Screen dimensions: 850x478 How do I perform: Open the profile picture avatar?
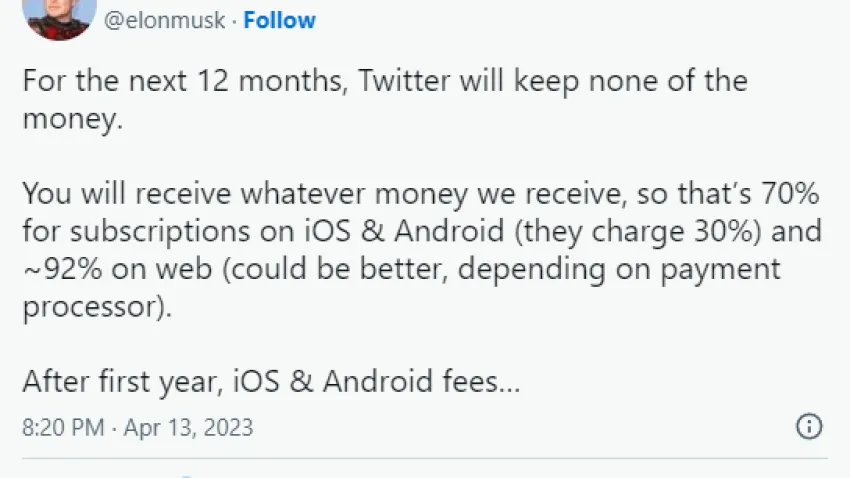pos(60,18)
